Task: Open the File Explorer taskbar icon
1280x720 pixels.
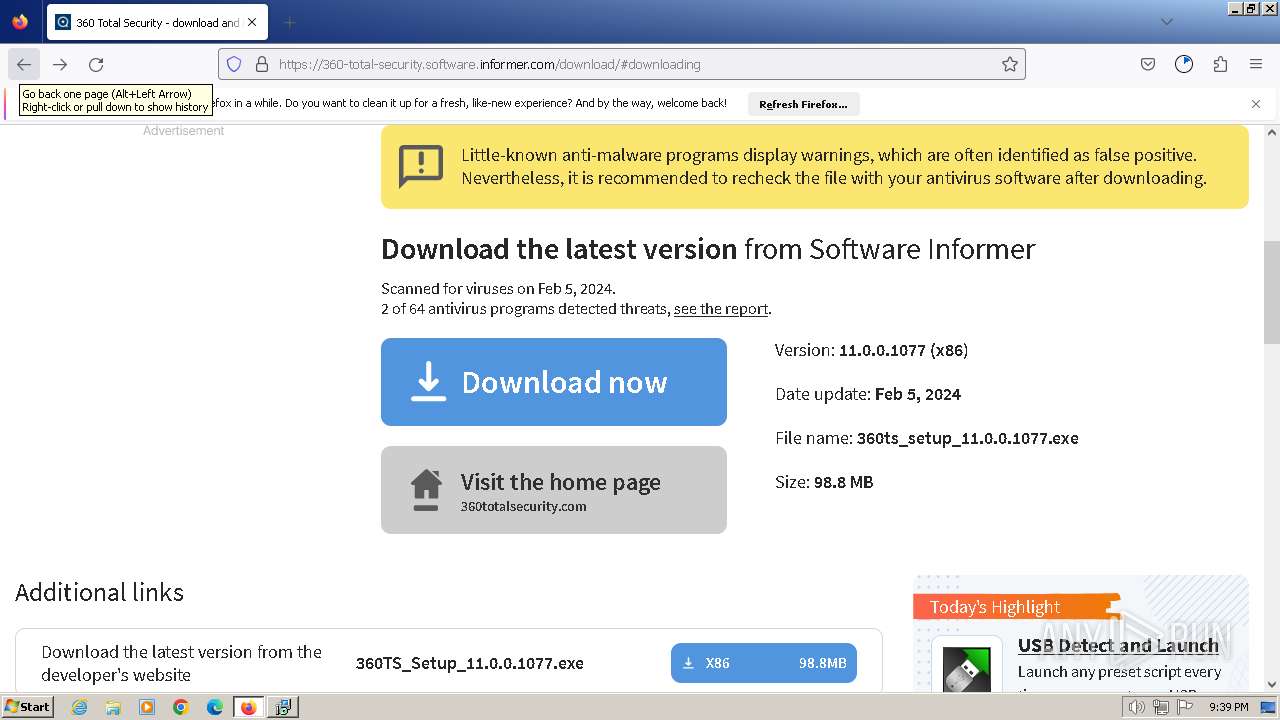Action: pos(113,707)
